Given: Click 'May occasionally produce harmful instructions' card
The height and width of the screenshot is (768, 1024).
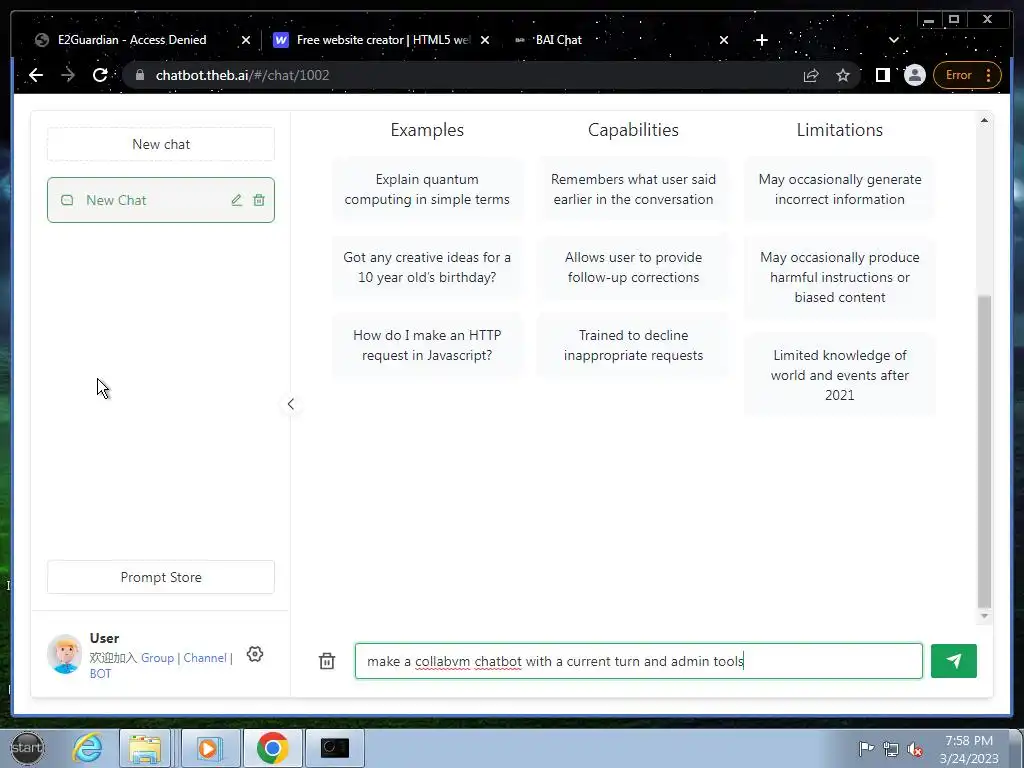Looking at the screenshot, I should click(840, 277).
